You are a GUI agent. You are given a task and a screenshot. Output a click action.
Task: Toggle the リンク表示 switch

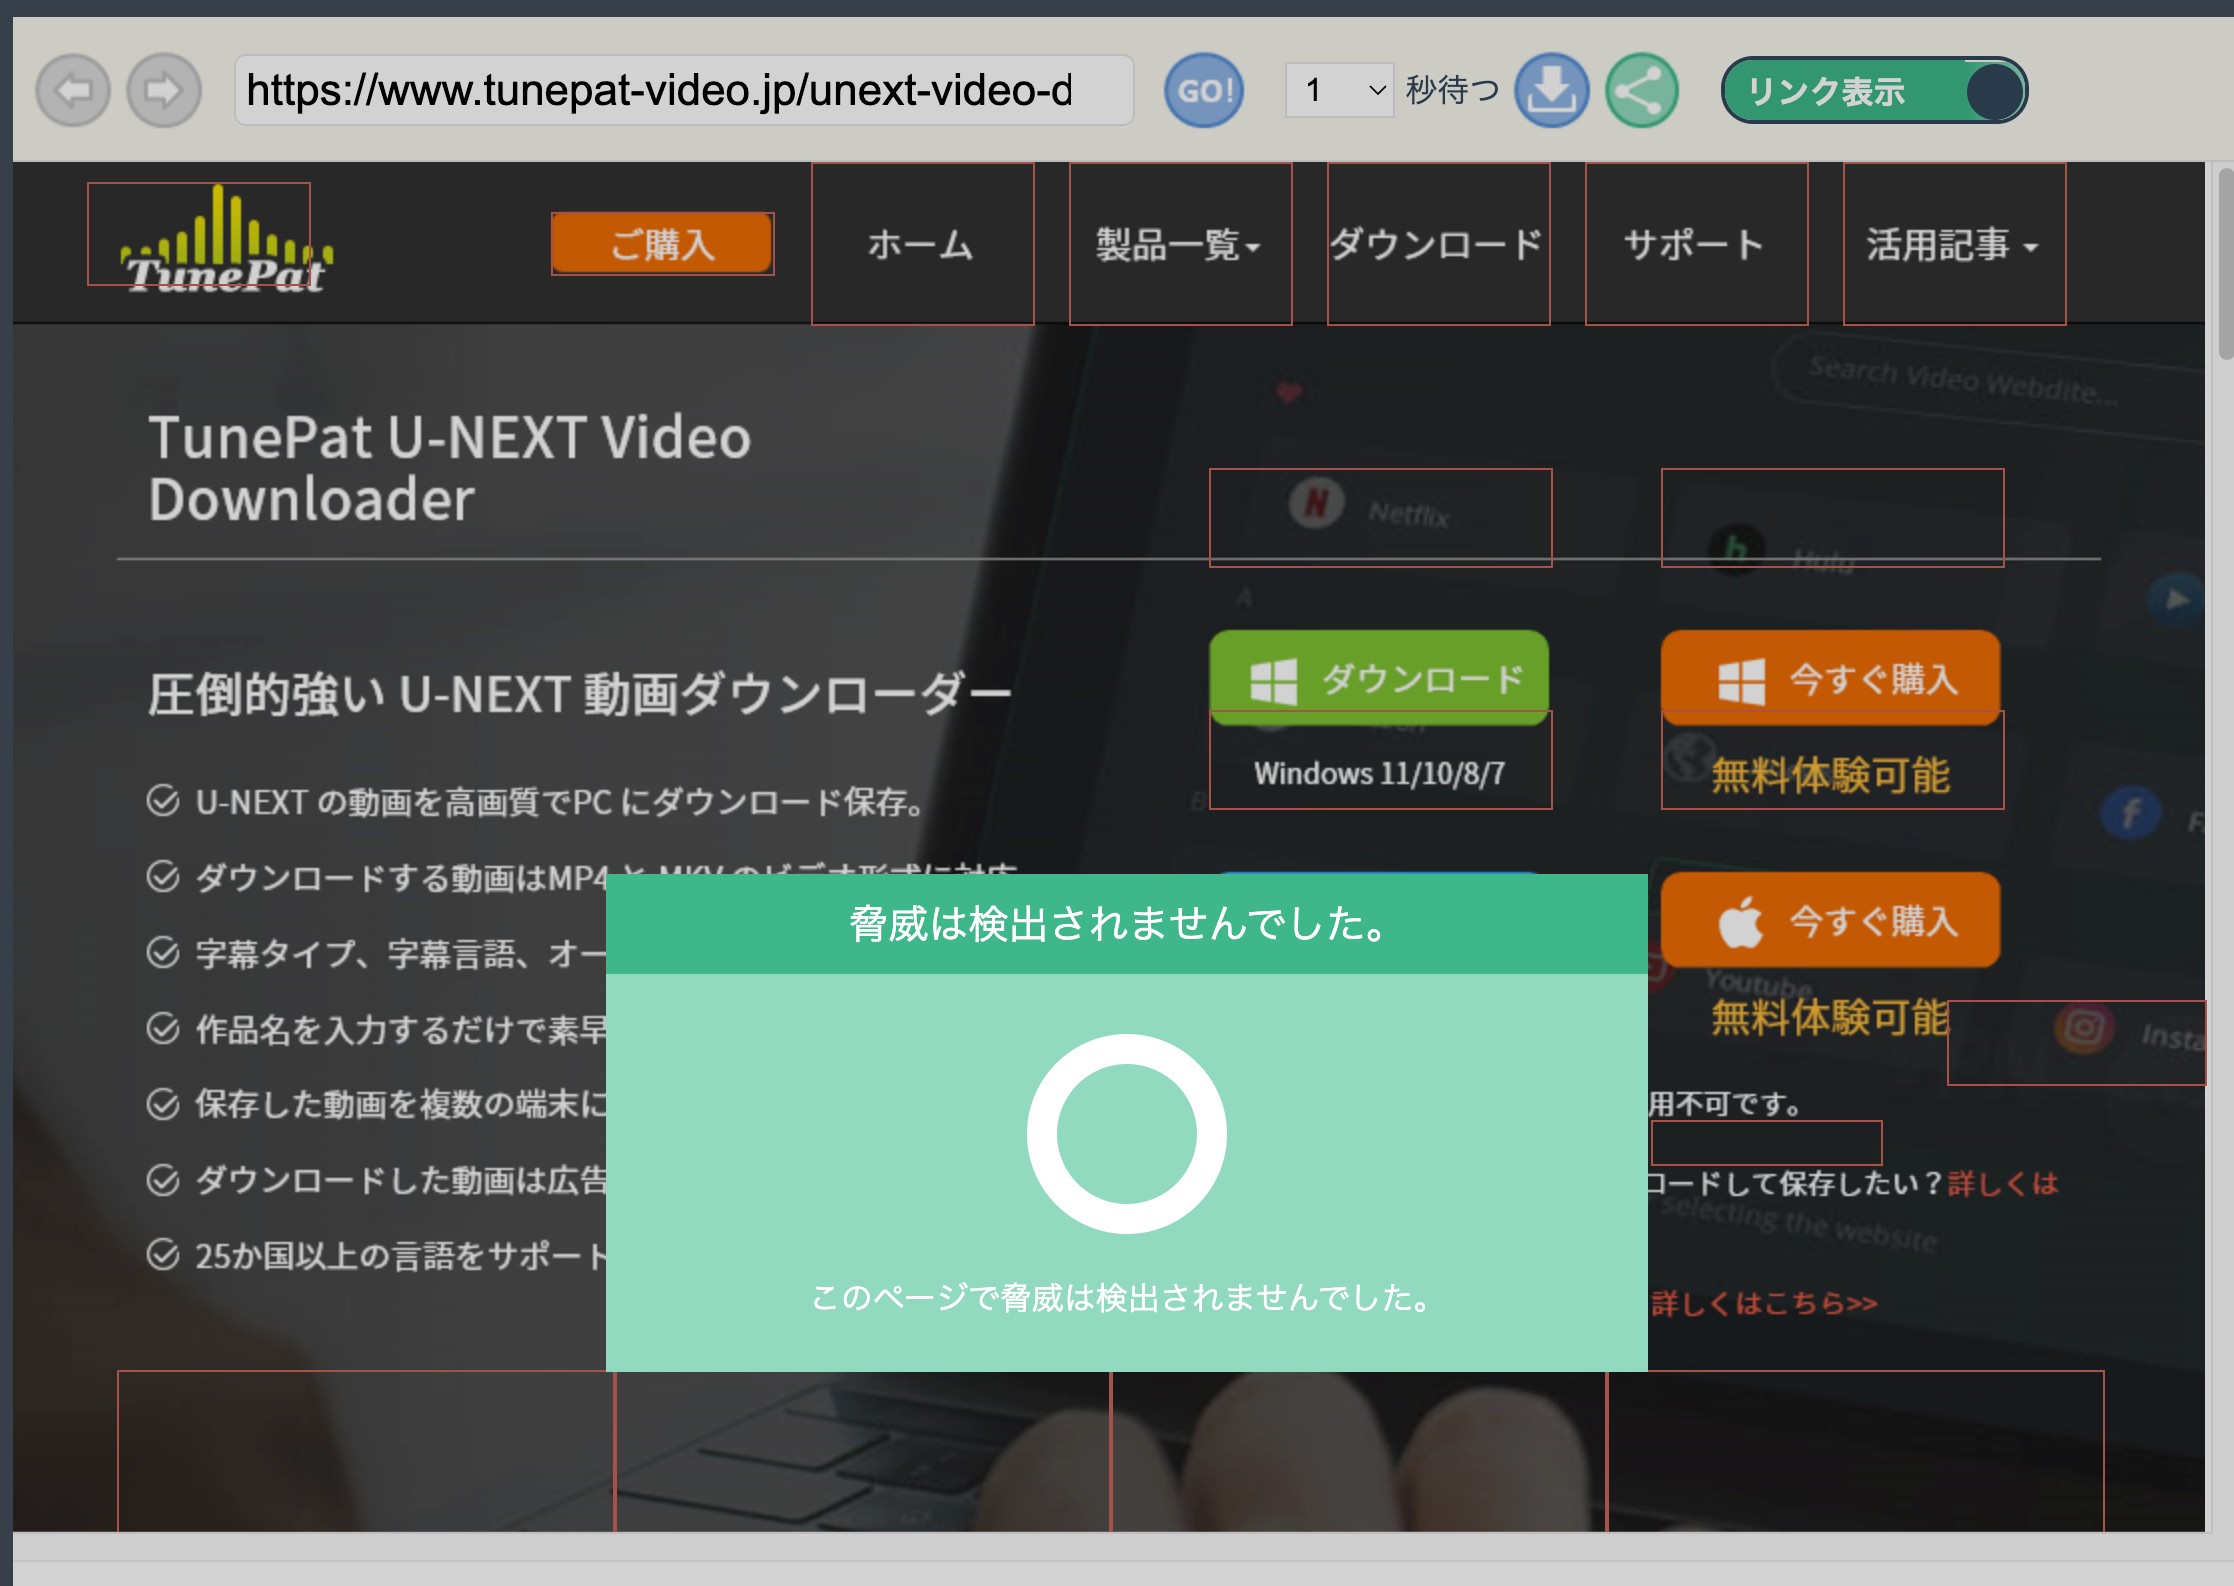(x=1875, y=91)
